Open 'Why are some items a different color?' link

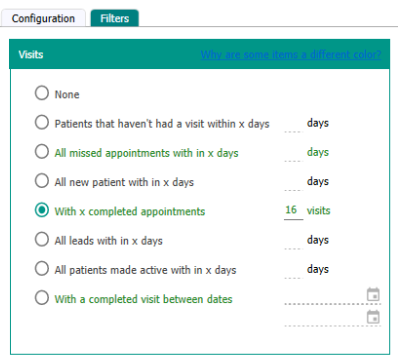pyautogui.click(x=291, y=54)
